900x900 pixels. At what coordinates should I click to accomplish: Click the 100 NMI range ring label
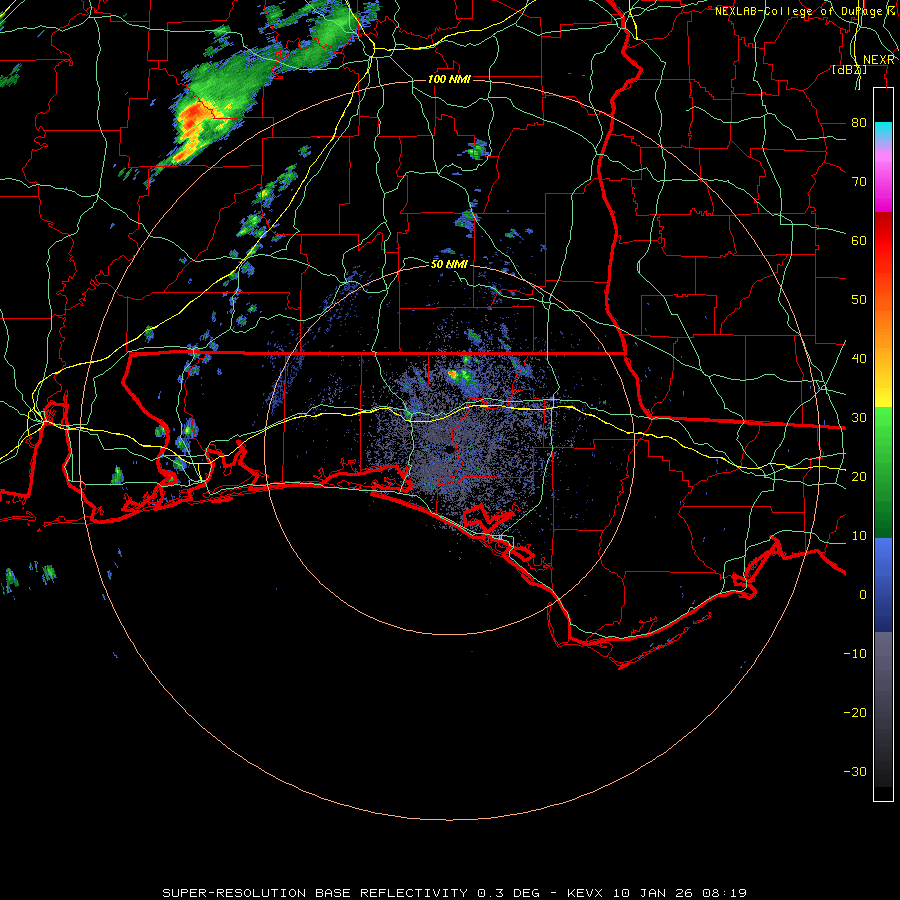tap(449, 79)
